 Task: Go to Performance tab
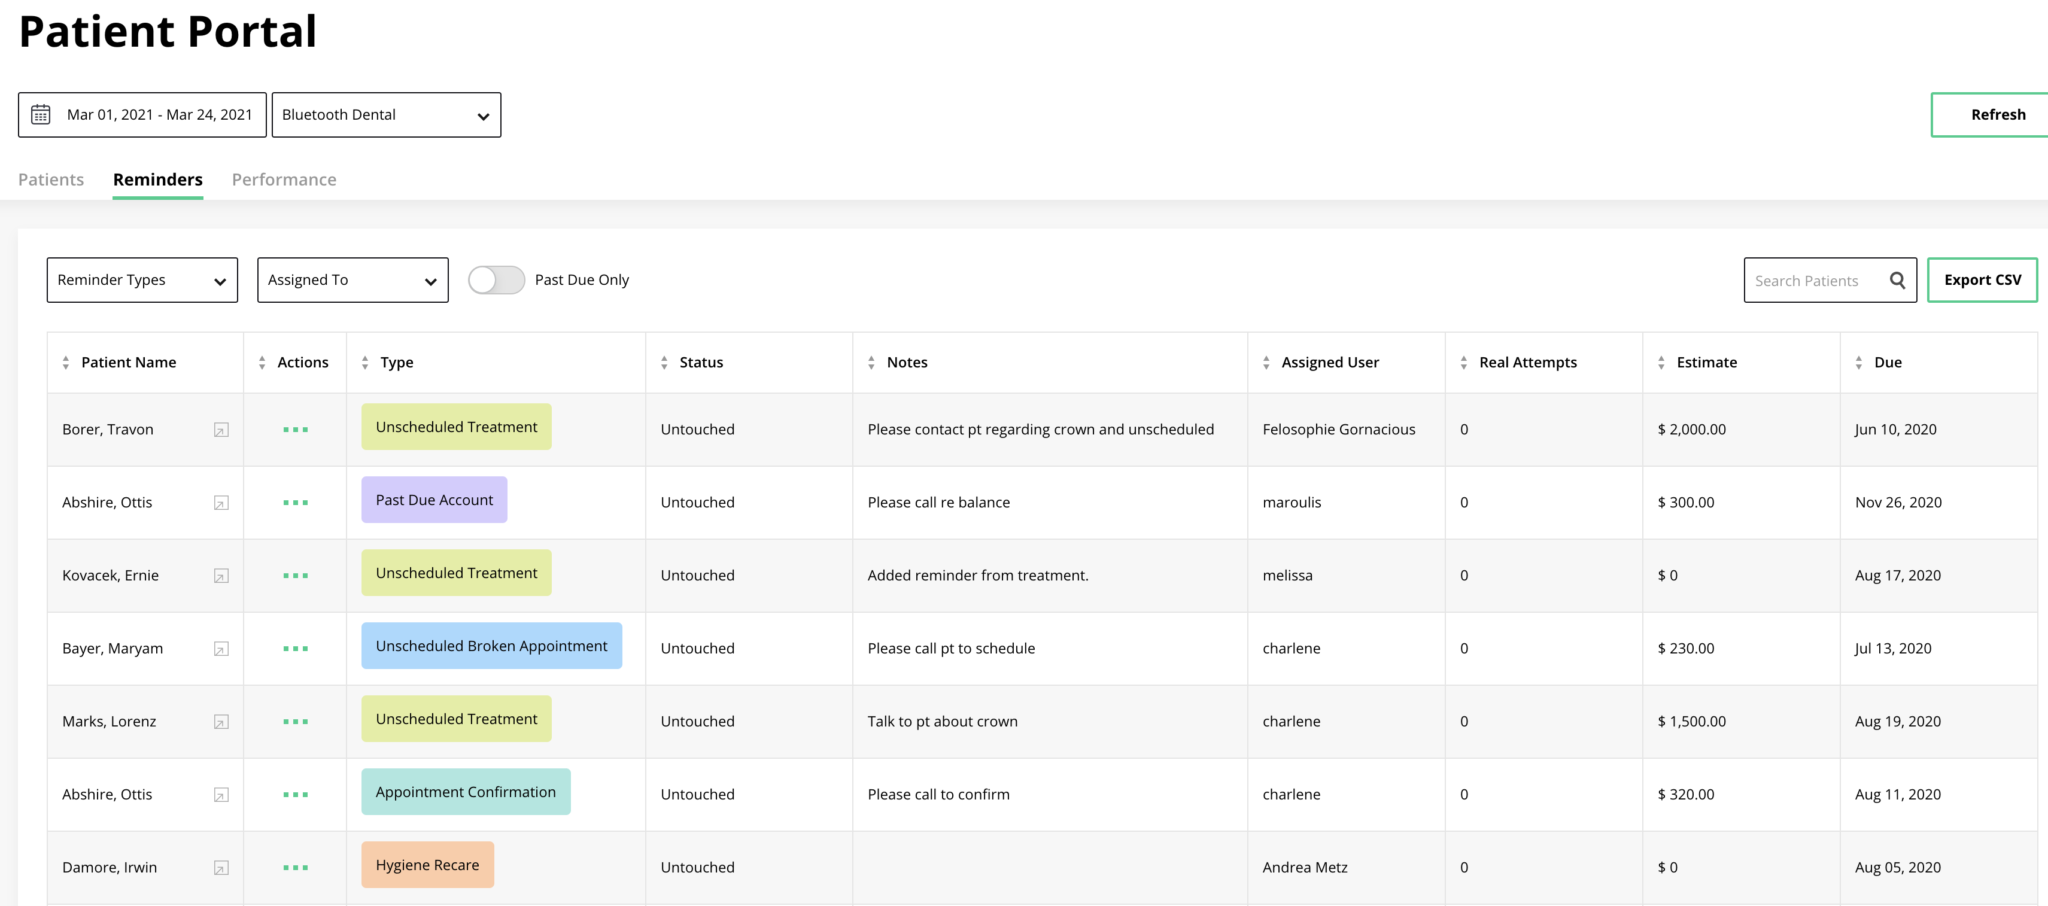coord(284,180)
